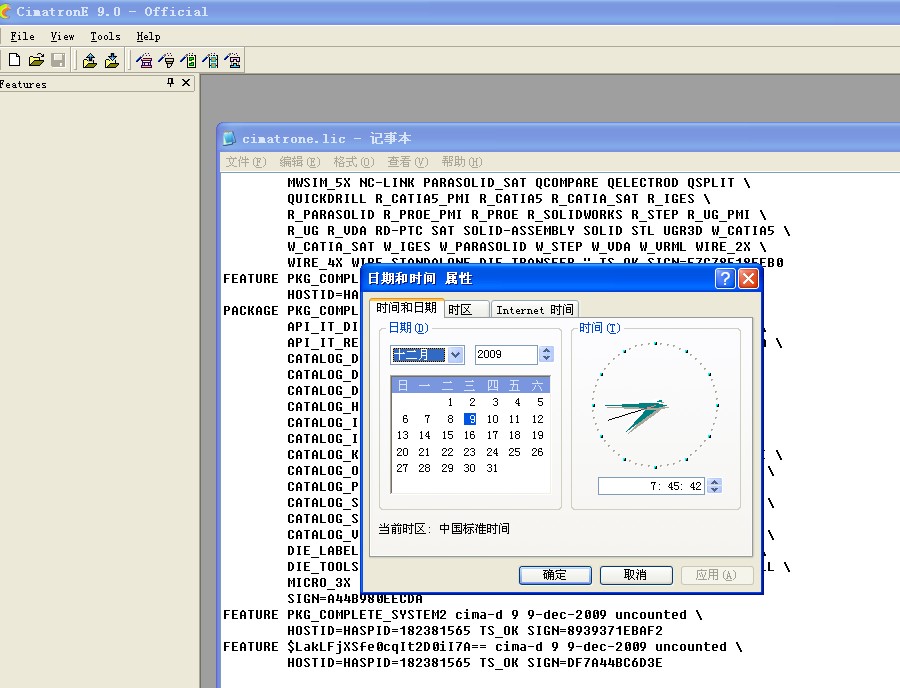
Task: Open the View menu in CimatronE
Action: (x=62, y=36)
